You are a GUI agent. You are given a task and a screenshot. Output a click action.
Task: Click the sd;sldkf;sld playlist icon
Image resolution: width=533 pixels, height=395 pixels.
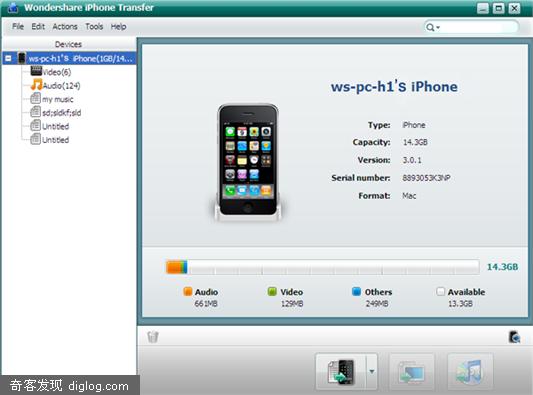point(35,112)
